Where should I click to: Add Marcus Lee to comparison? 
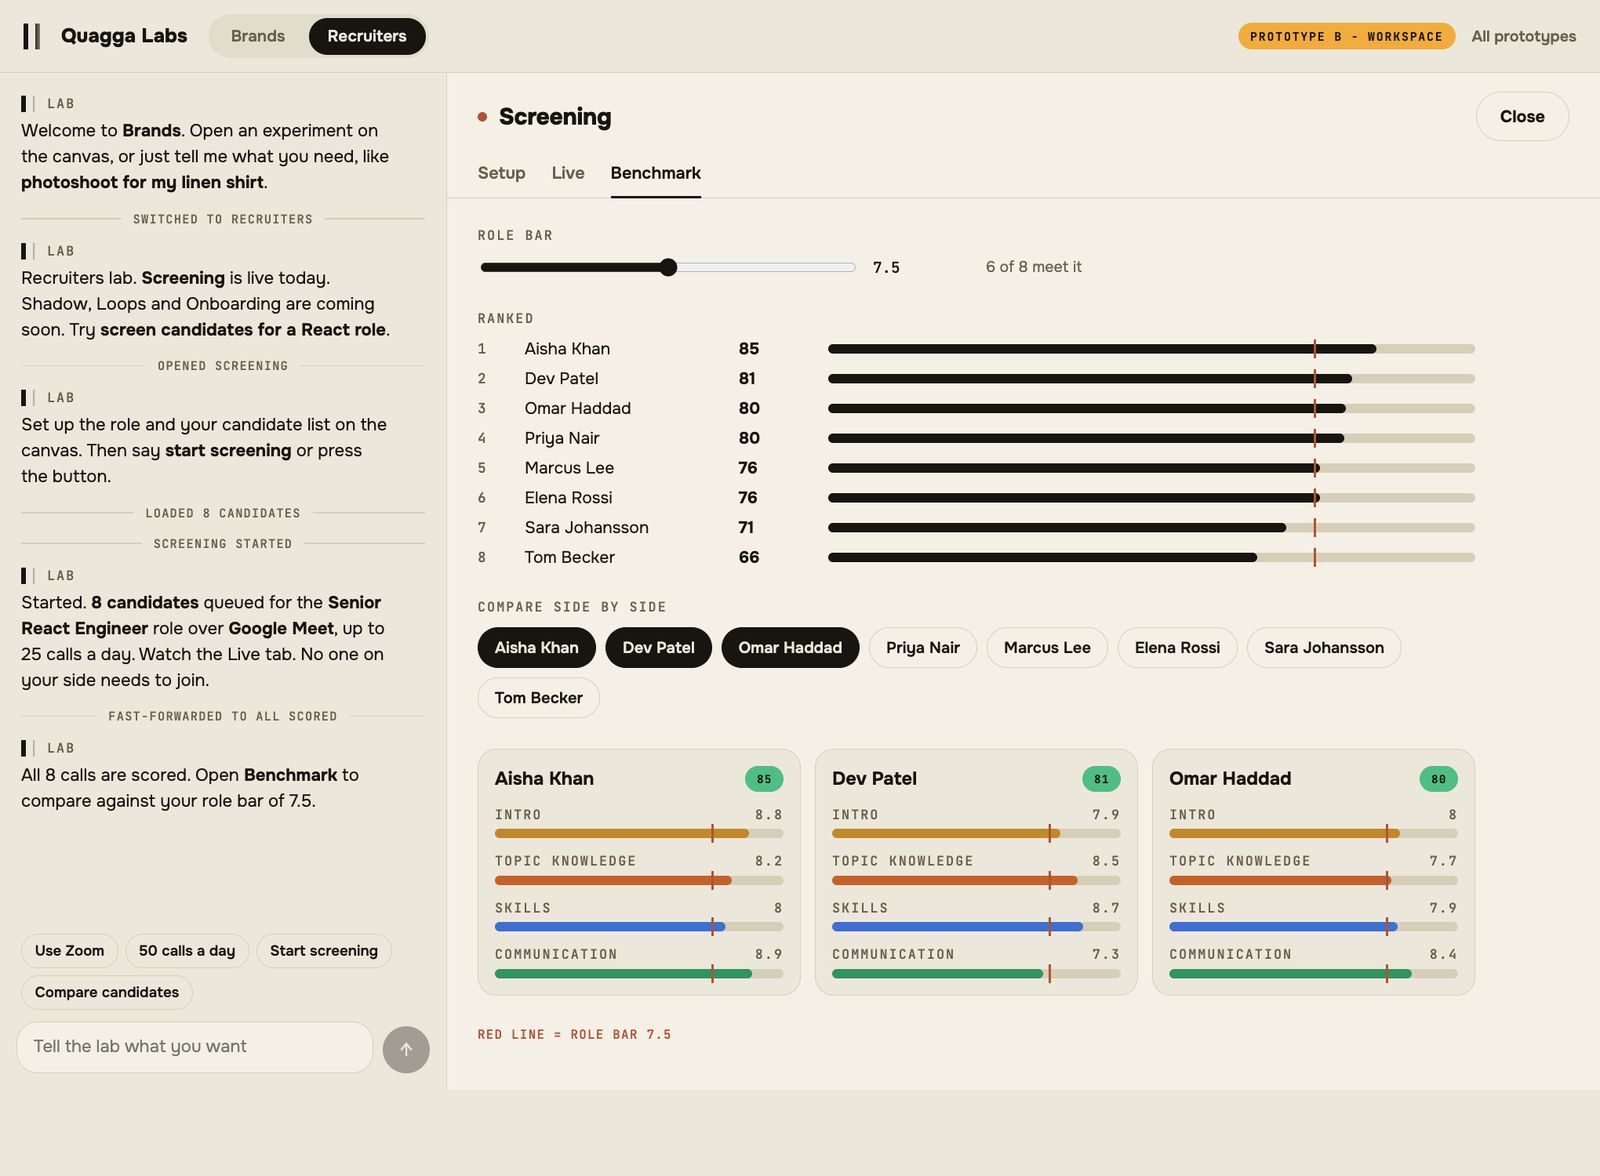1047,648
